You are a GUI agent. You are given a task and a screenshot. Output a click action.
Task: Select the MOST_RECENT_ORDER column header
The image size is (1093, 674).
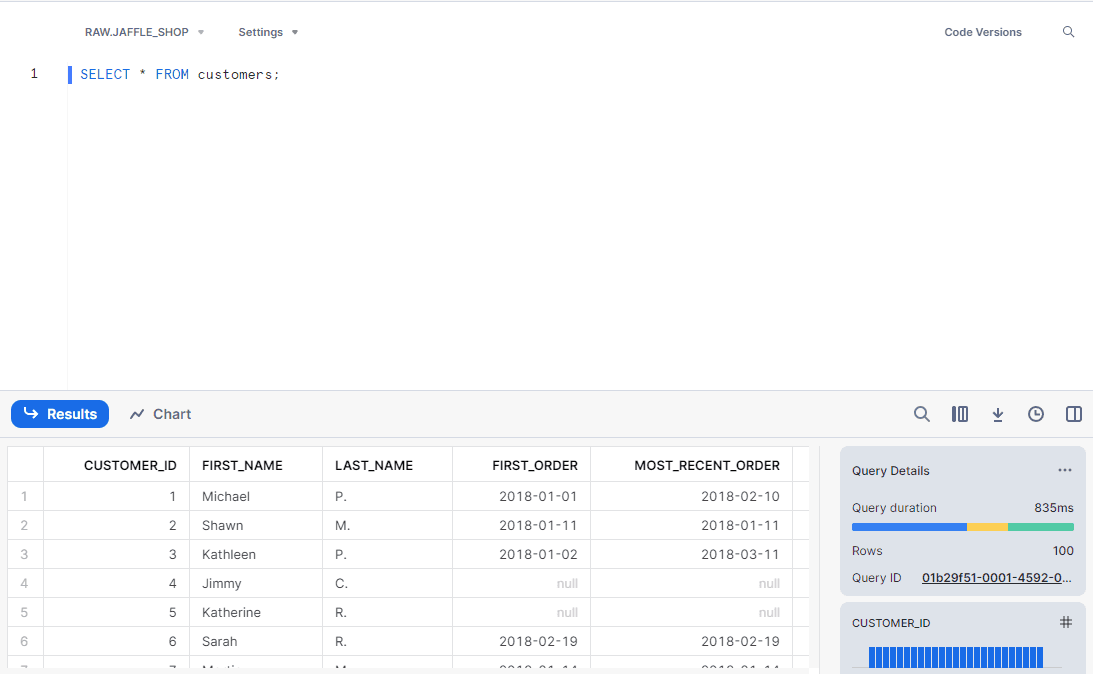point(706,465)
